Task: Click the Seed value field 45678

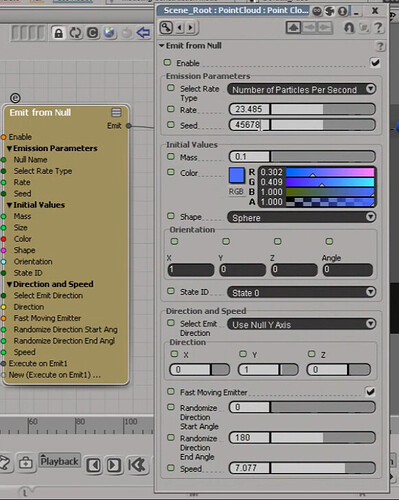Action: 249,125
